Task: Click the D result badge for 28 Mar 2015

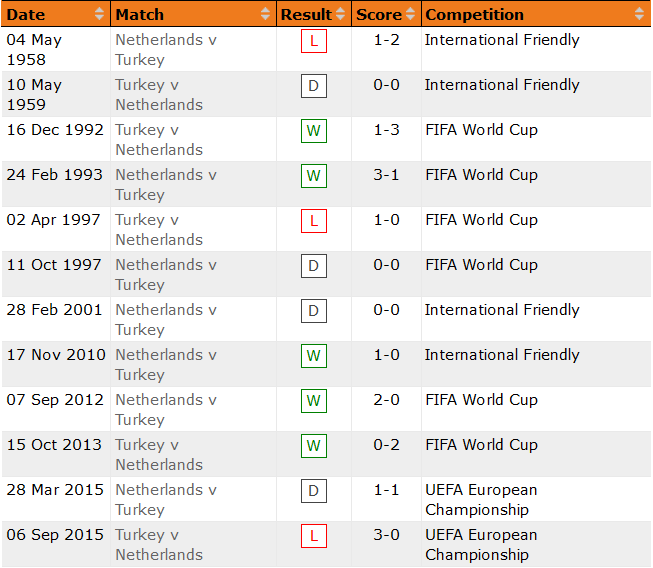Action: [313, 492]
